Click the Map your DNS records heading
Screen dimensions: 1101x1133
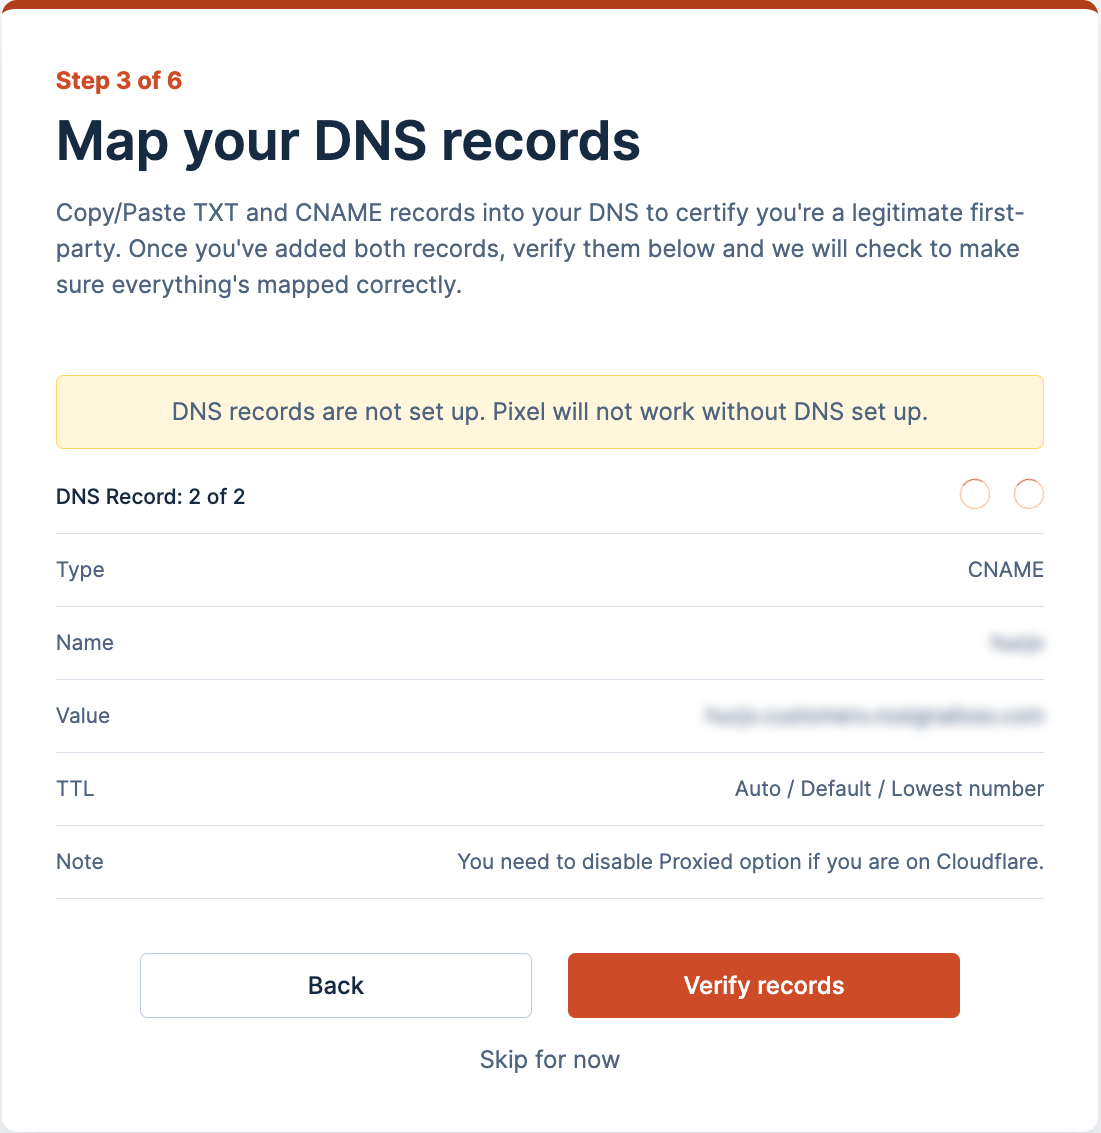(x=348, y=141)
